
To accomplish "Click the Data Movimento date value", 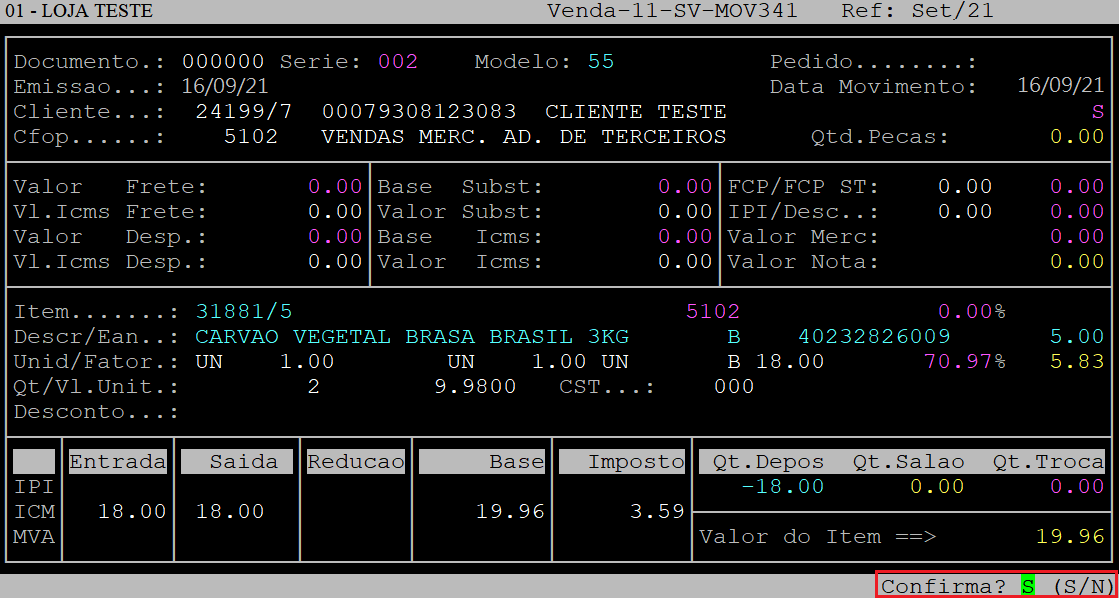I will tap(1060, 87).
